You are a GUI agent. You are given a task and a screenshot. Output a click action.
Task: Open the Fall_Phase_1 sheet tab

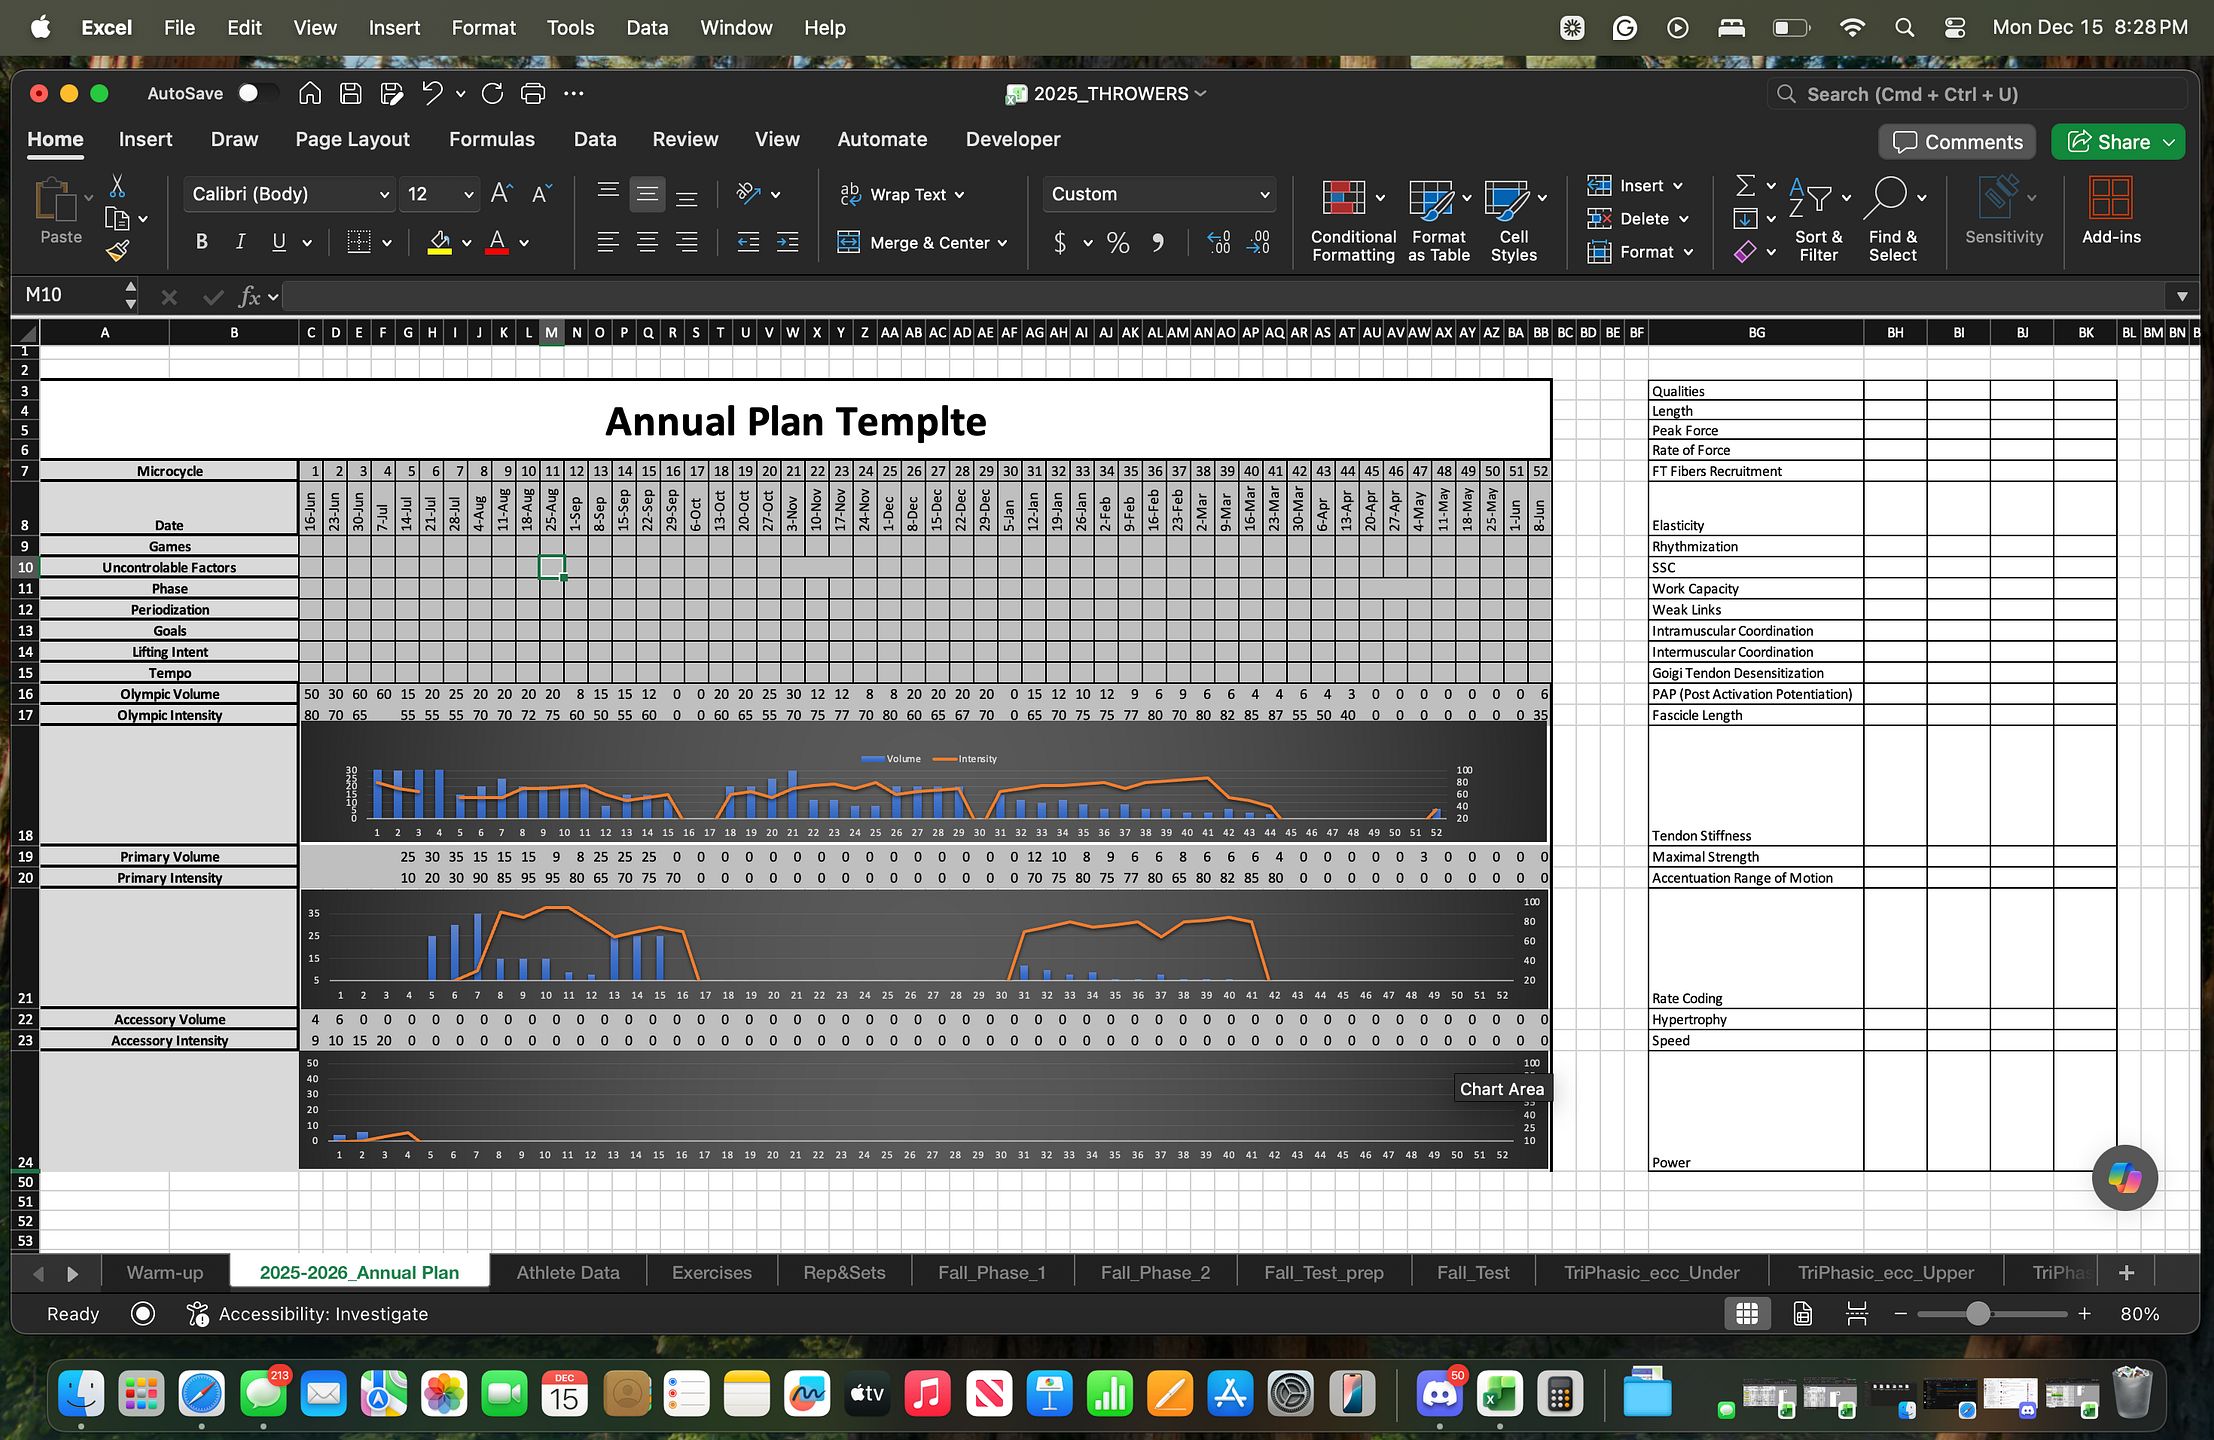tap(992, 1273)
